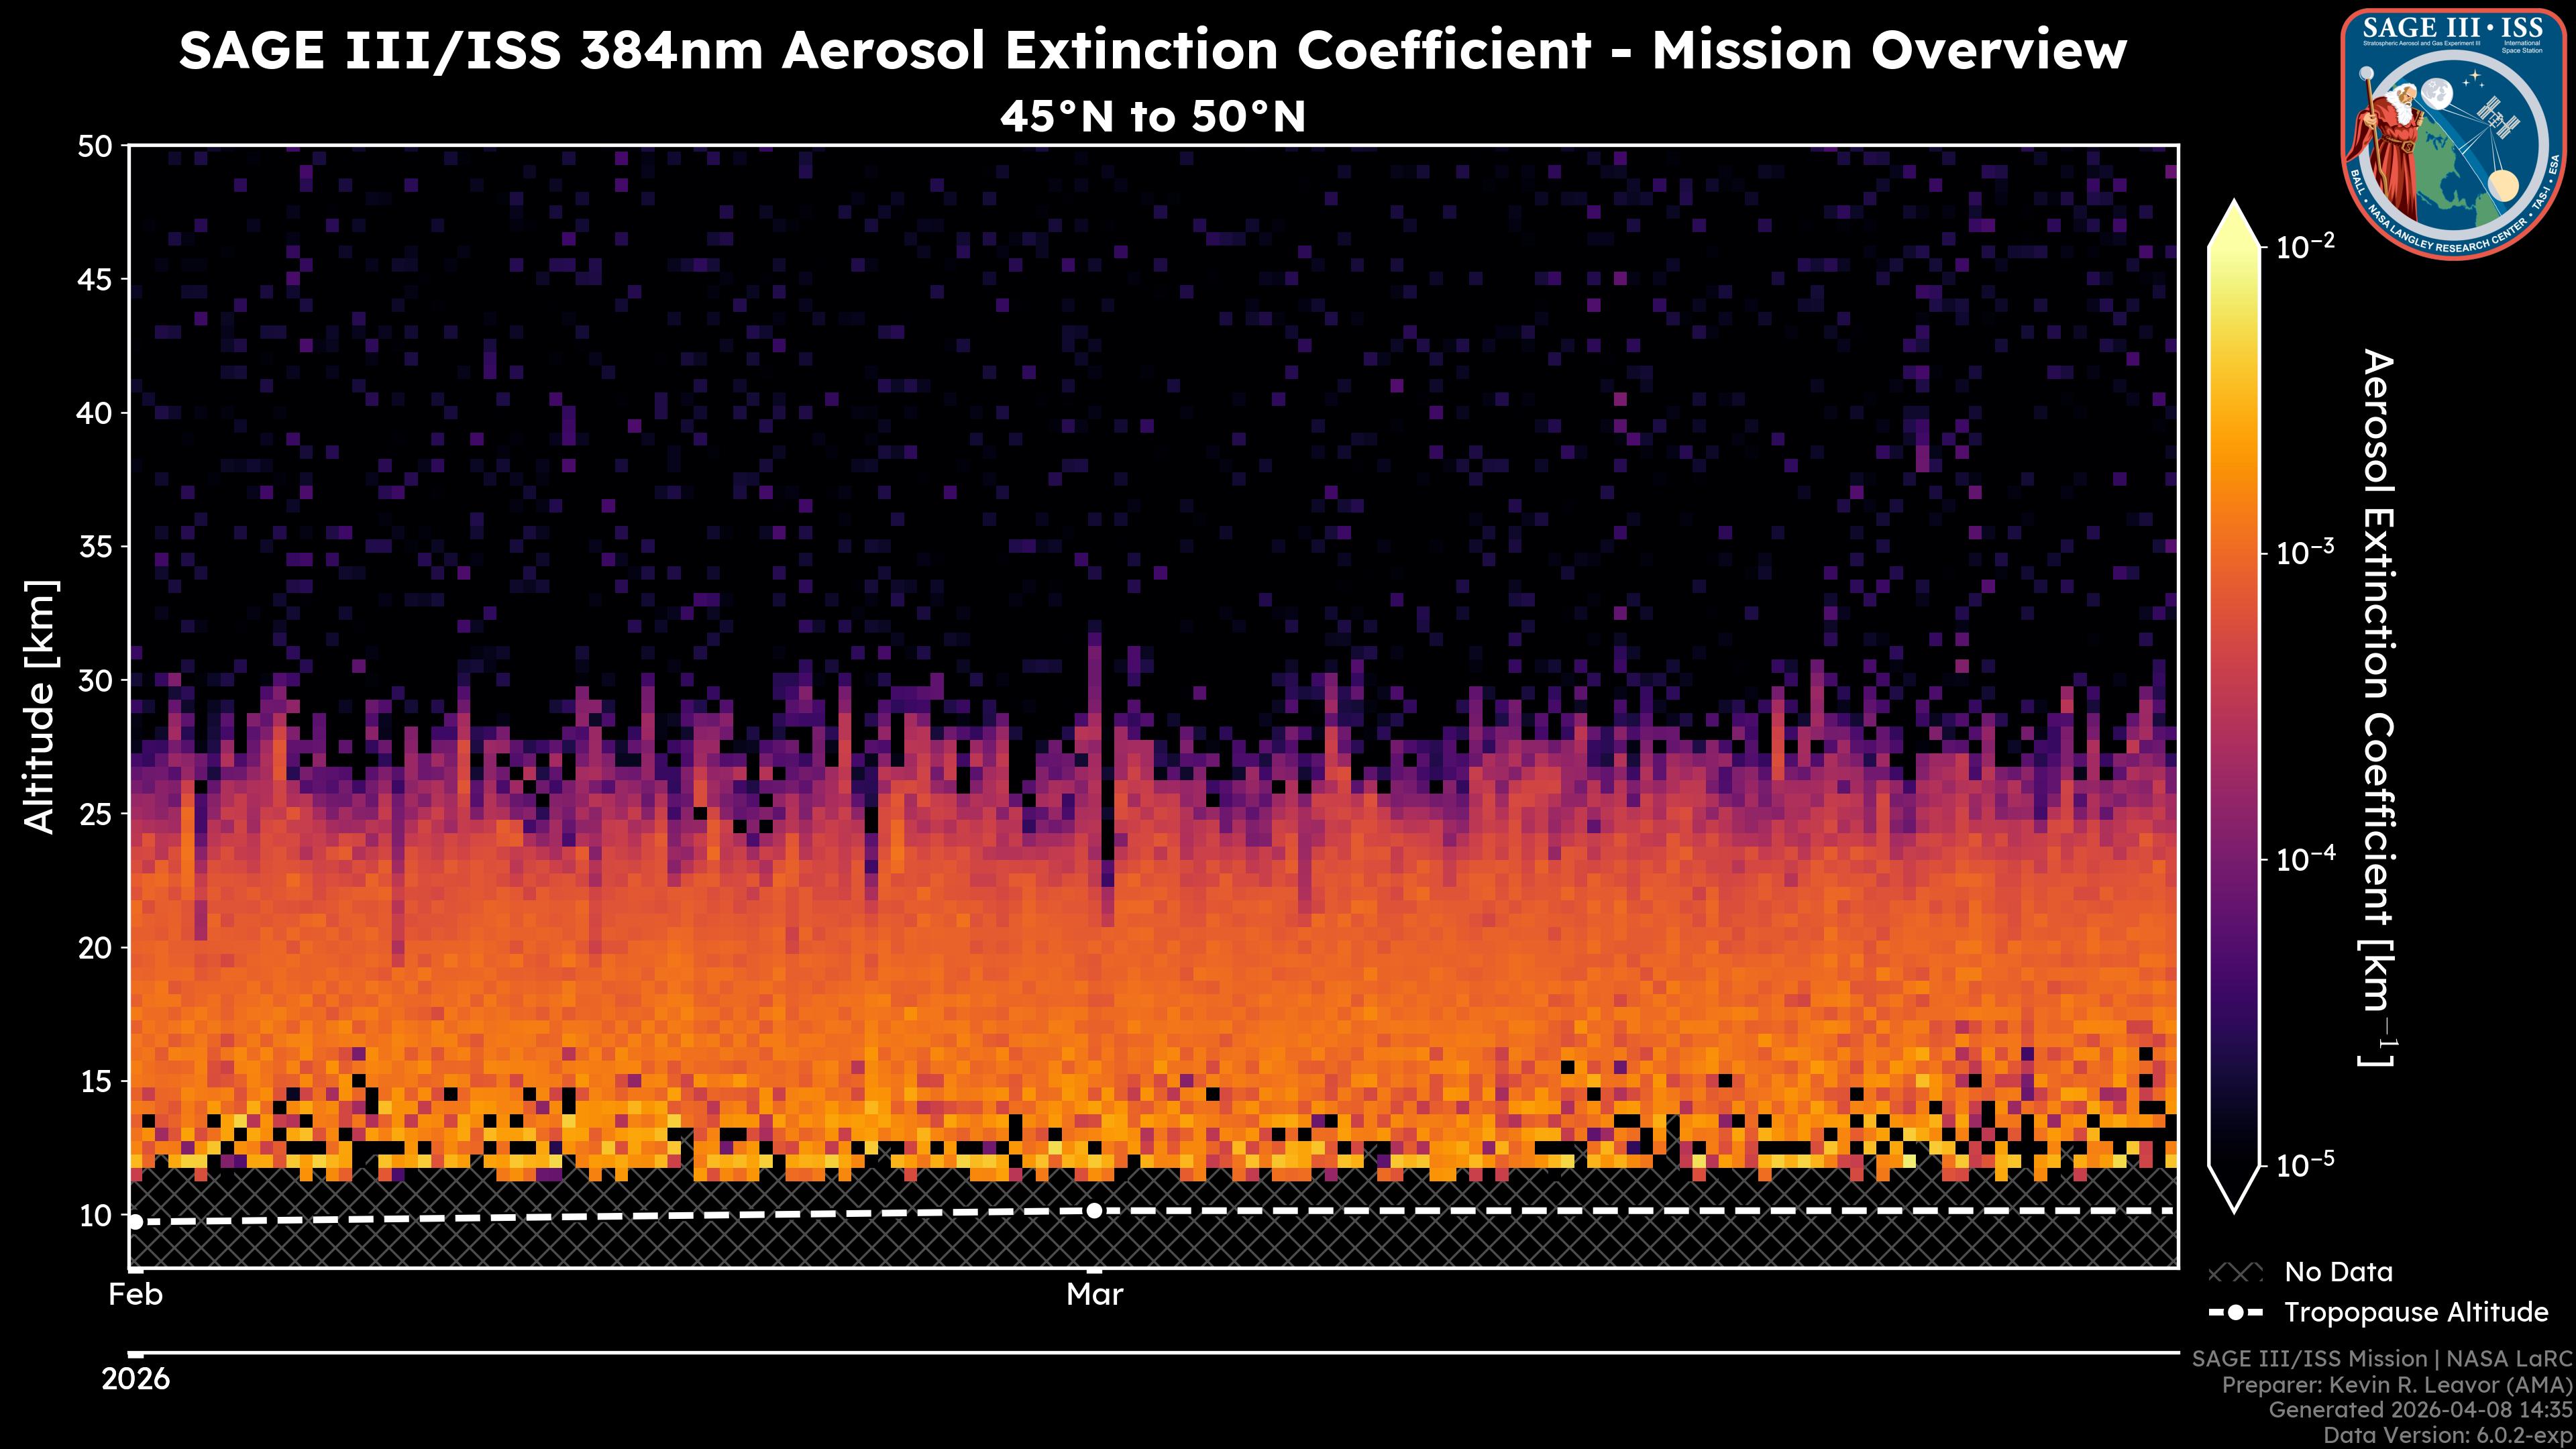The height and width of the screenshot is (1449, 2576).
Task: Click the tropopause marker dot at Mar
Action: pos(1094,1211)
